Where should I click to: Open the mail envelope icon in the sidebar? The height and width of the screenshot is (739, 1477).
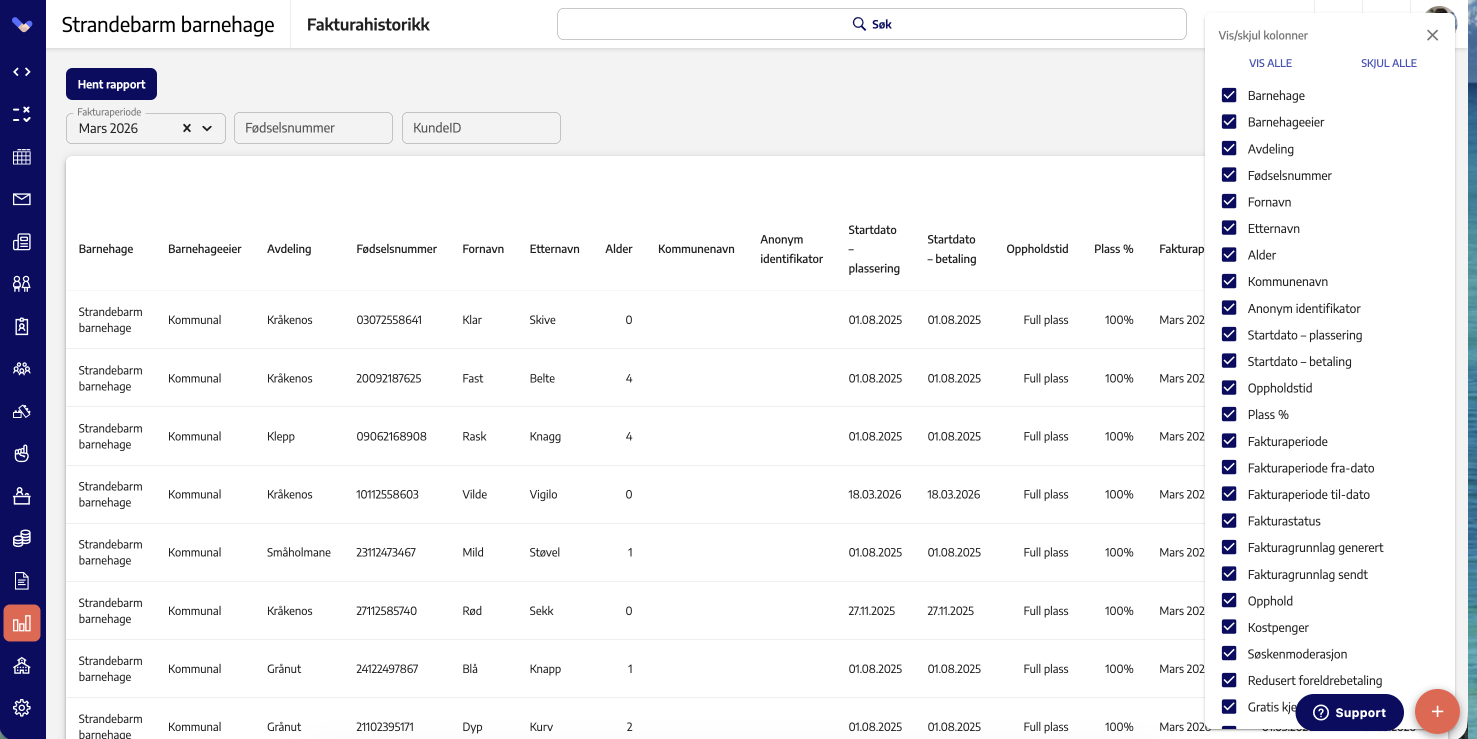coord(22,199)
